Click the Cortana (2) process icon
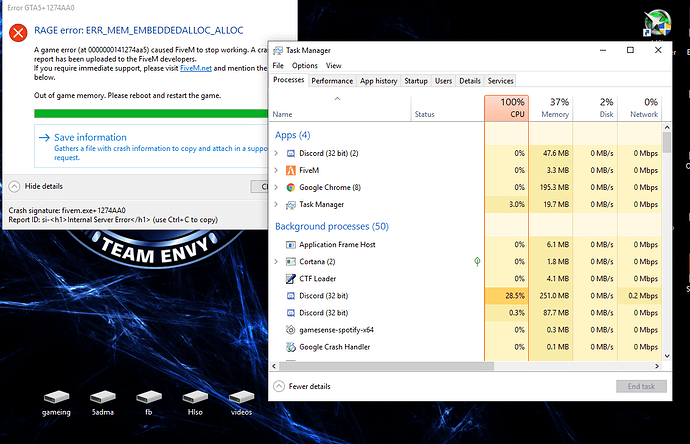Viewport: 690px width, 444px height. pyautogui.click(x=290, y=262)
